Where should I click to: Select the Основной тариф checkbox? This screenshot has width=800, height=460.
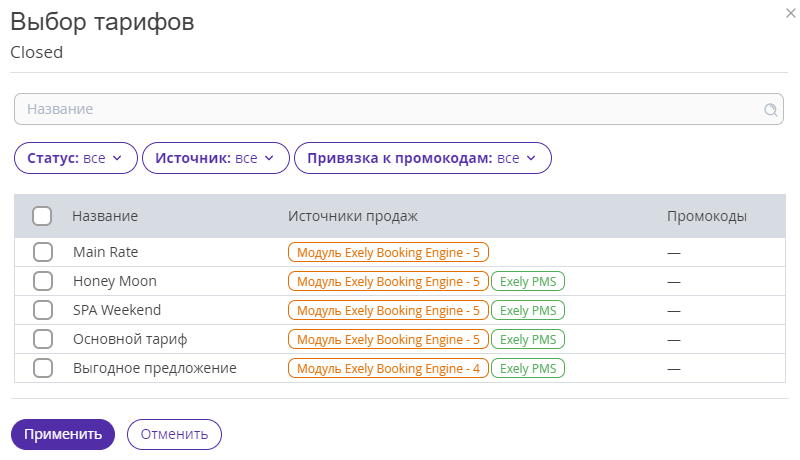(43, 339)
